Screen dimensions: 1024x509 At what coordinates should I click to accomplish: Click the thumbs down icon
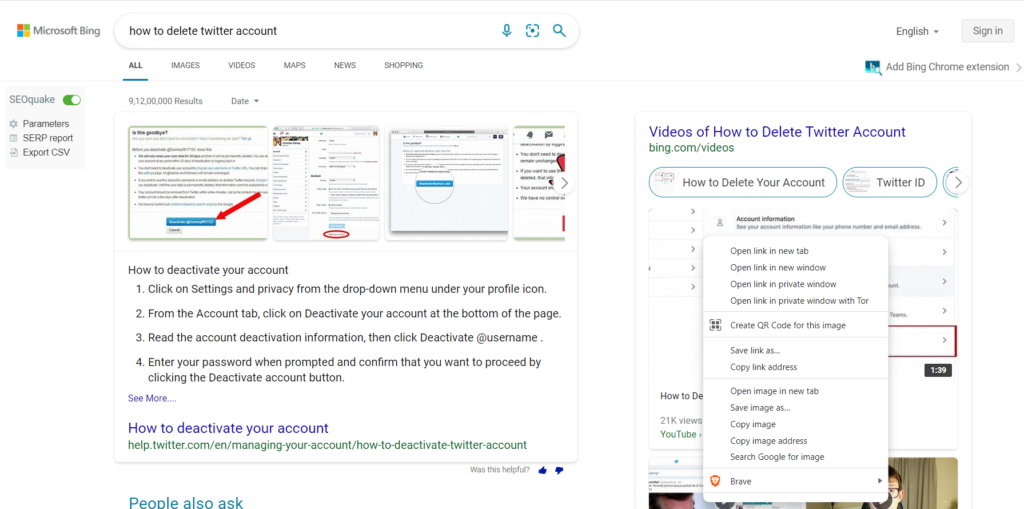(x=558, y=470)
